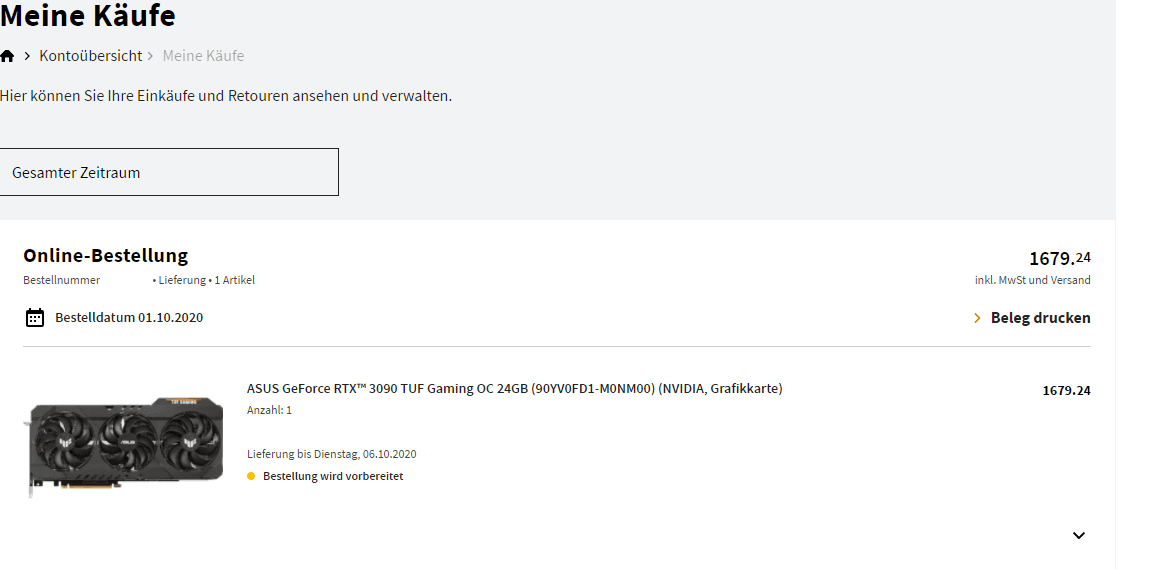Click the arrow icon before Beleg drucken
This screenshot has height=569, width=1154.
pyautogui.click(x=977, y=318)
